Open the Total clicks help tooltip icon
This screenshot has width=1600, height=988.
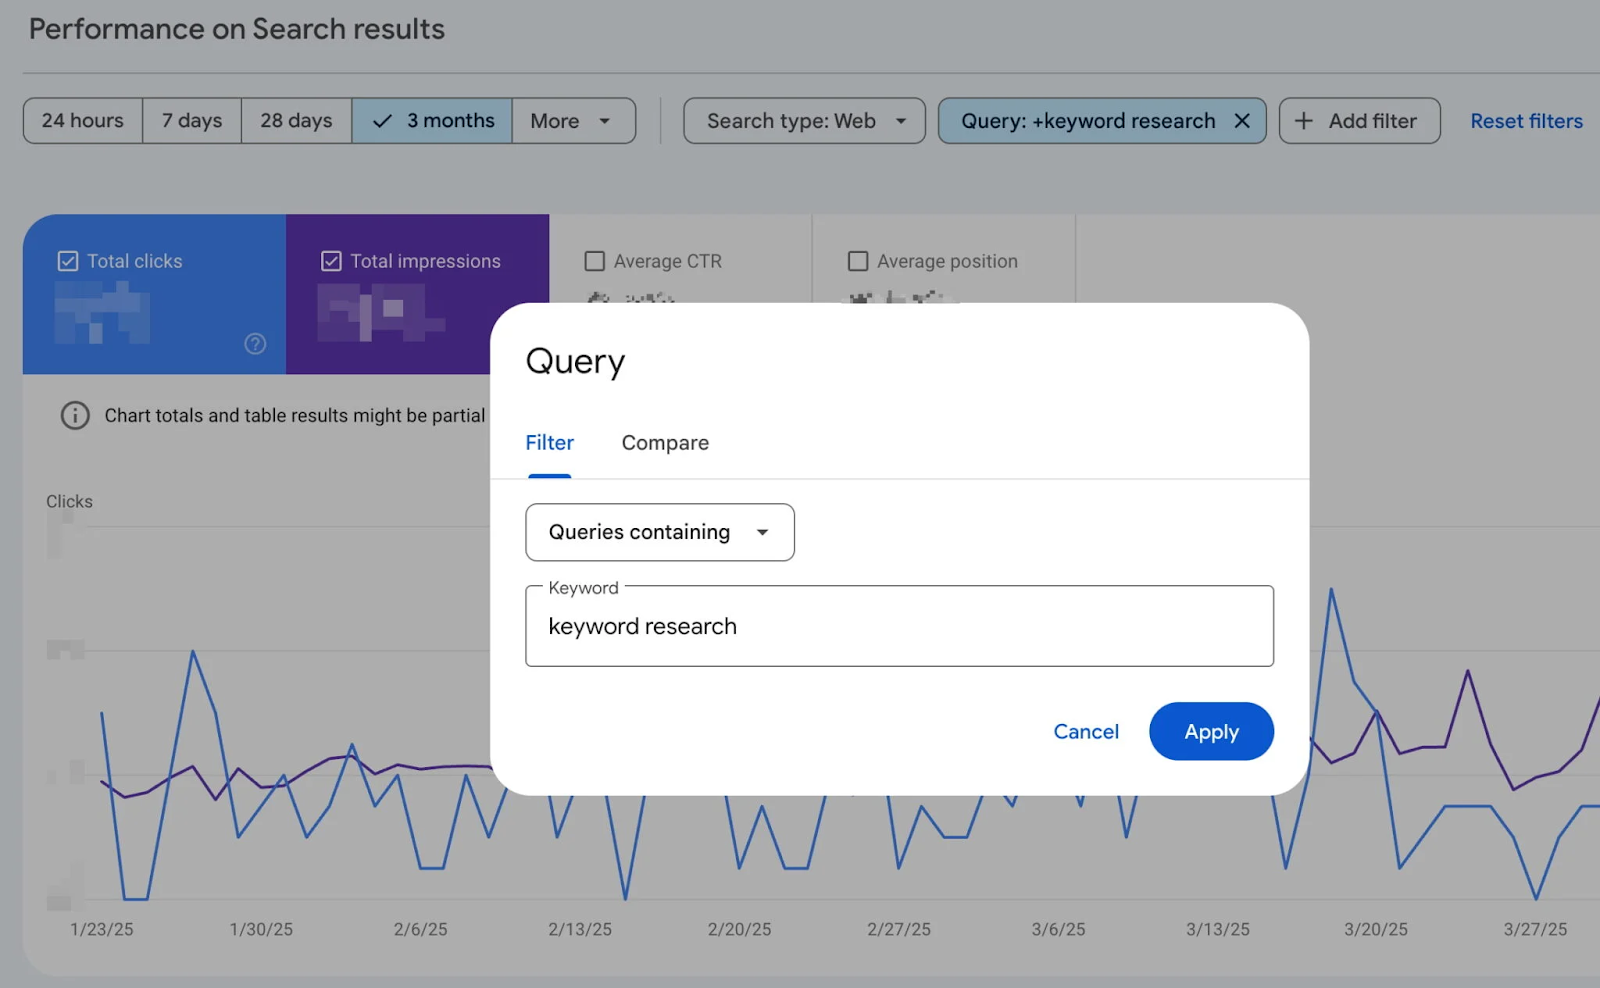pos(255,344)
